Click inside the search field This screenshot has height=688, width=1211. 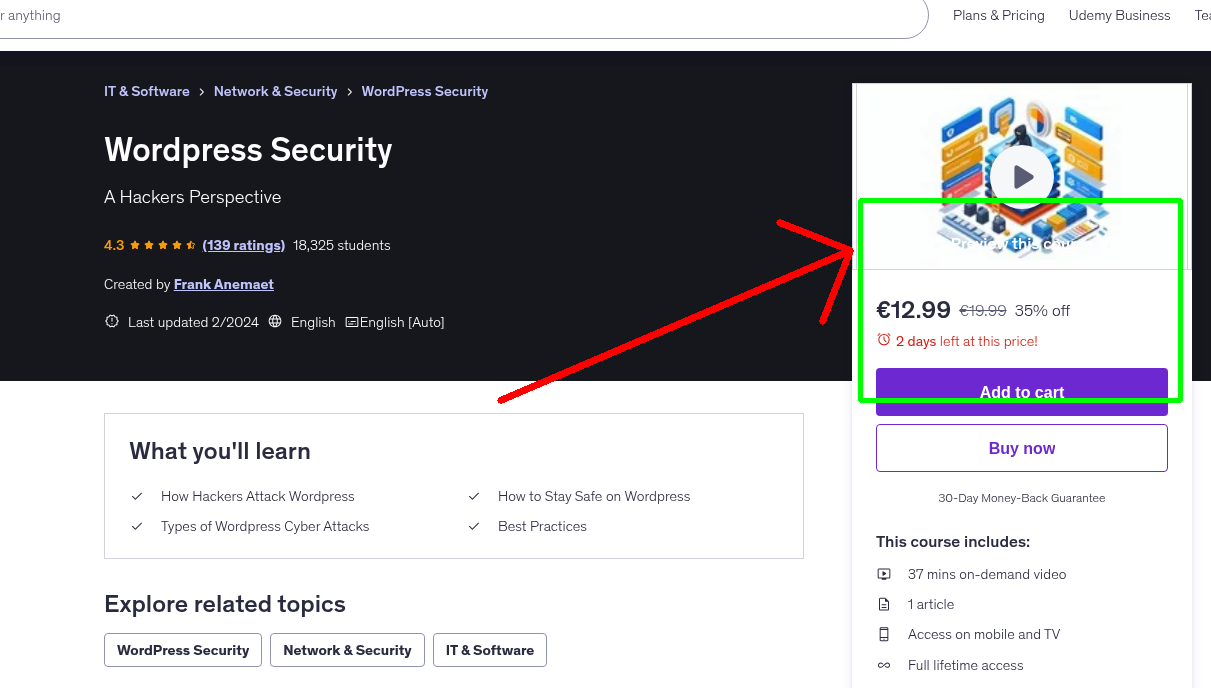pyautogui.click(x=400, y=15)
